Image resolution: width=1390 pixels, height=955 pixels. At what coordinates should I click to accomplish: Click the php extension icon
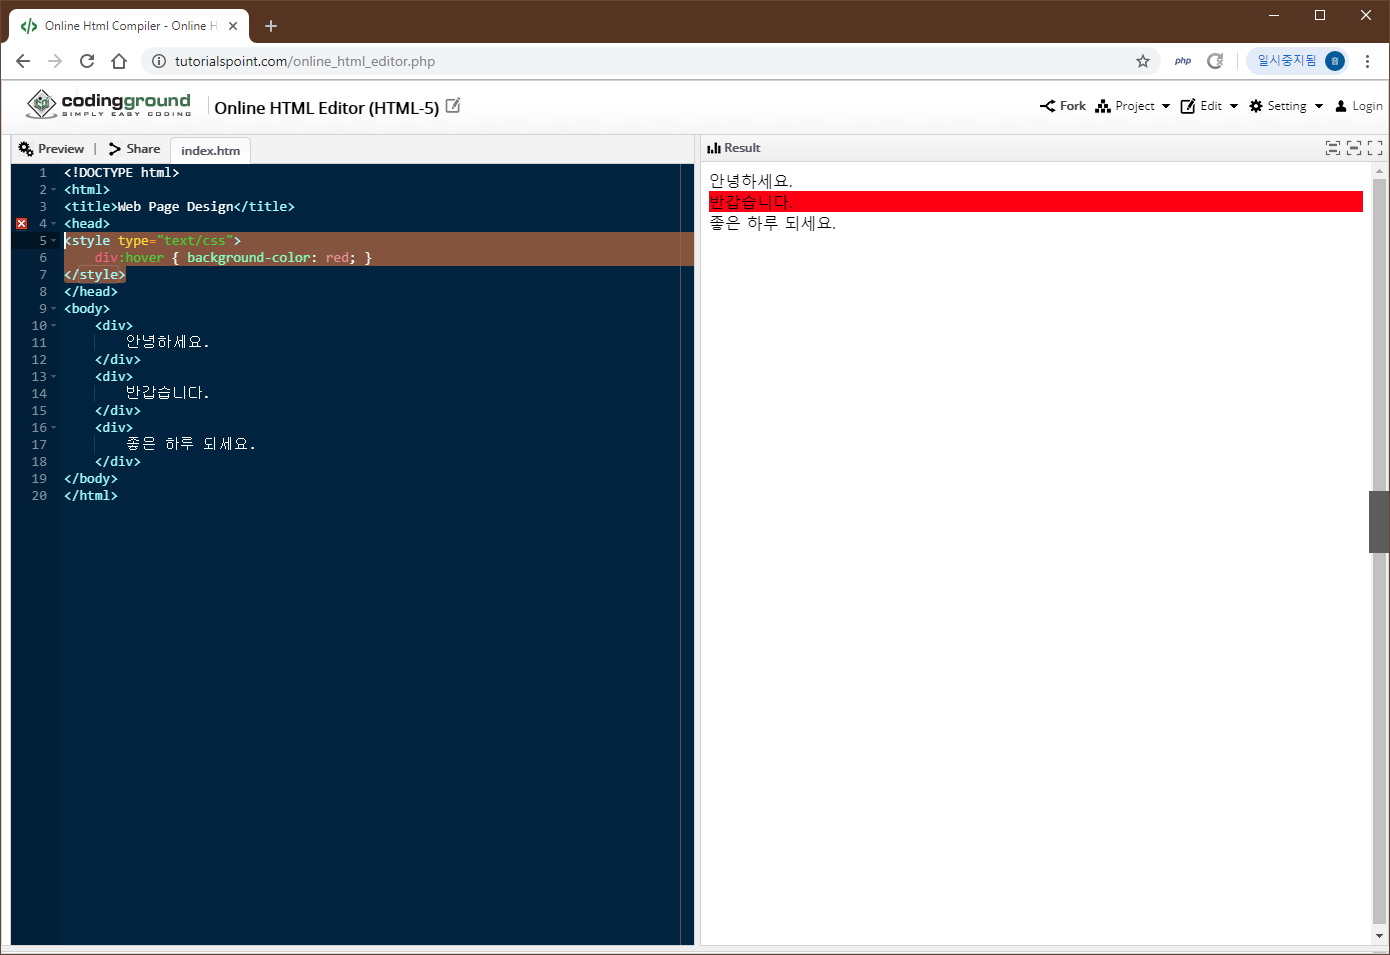[1183, 61]
